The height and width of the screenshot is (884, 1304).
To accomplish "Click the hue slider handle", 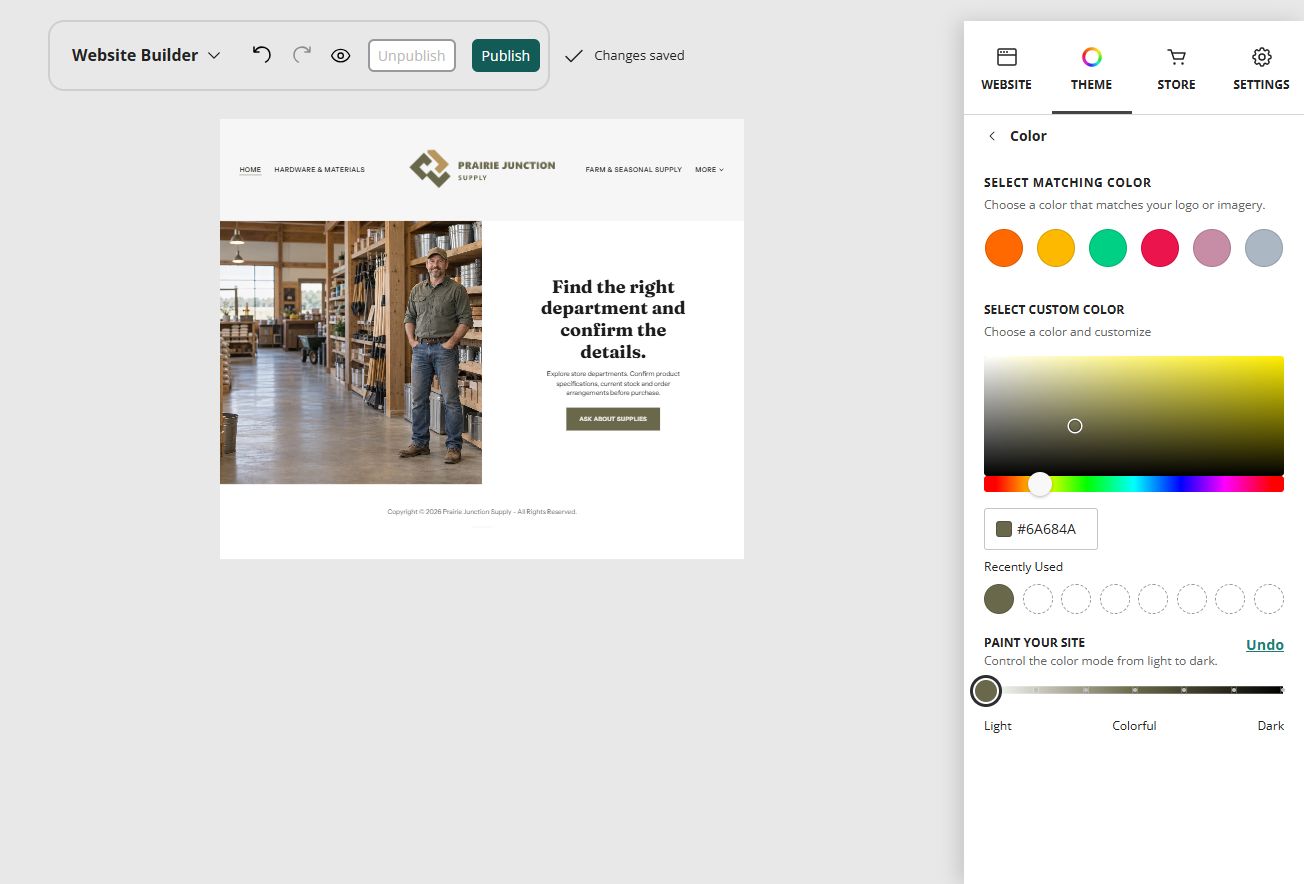I will pyautogui.click(x=1040, y=484).
